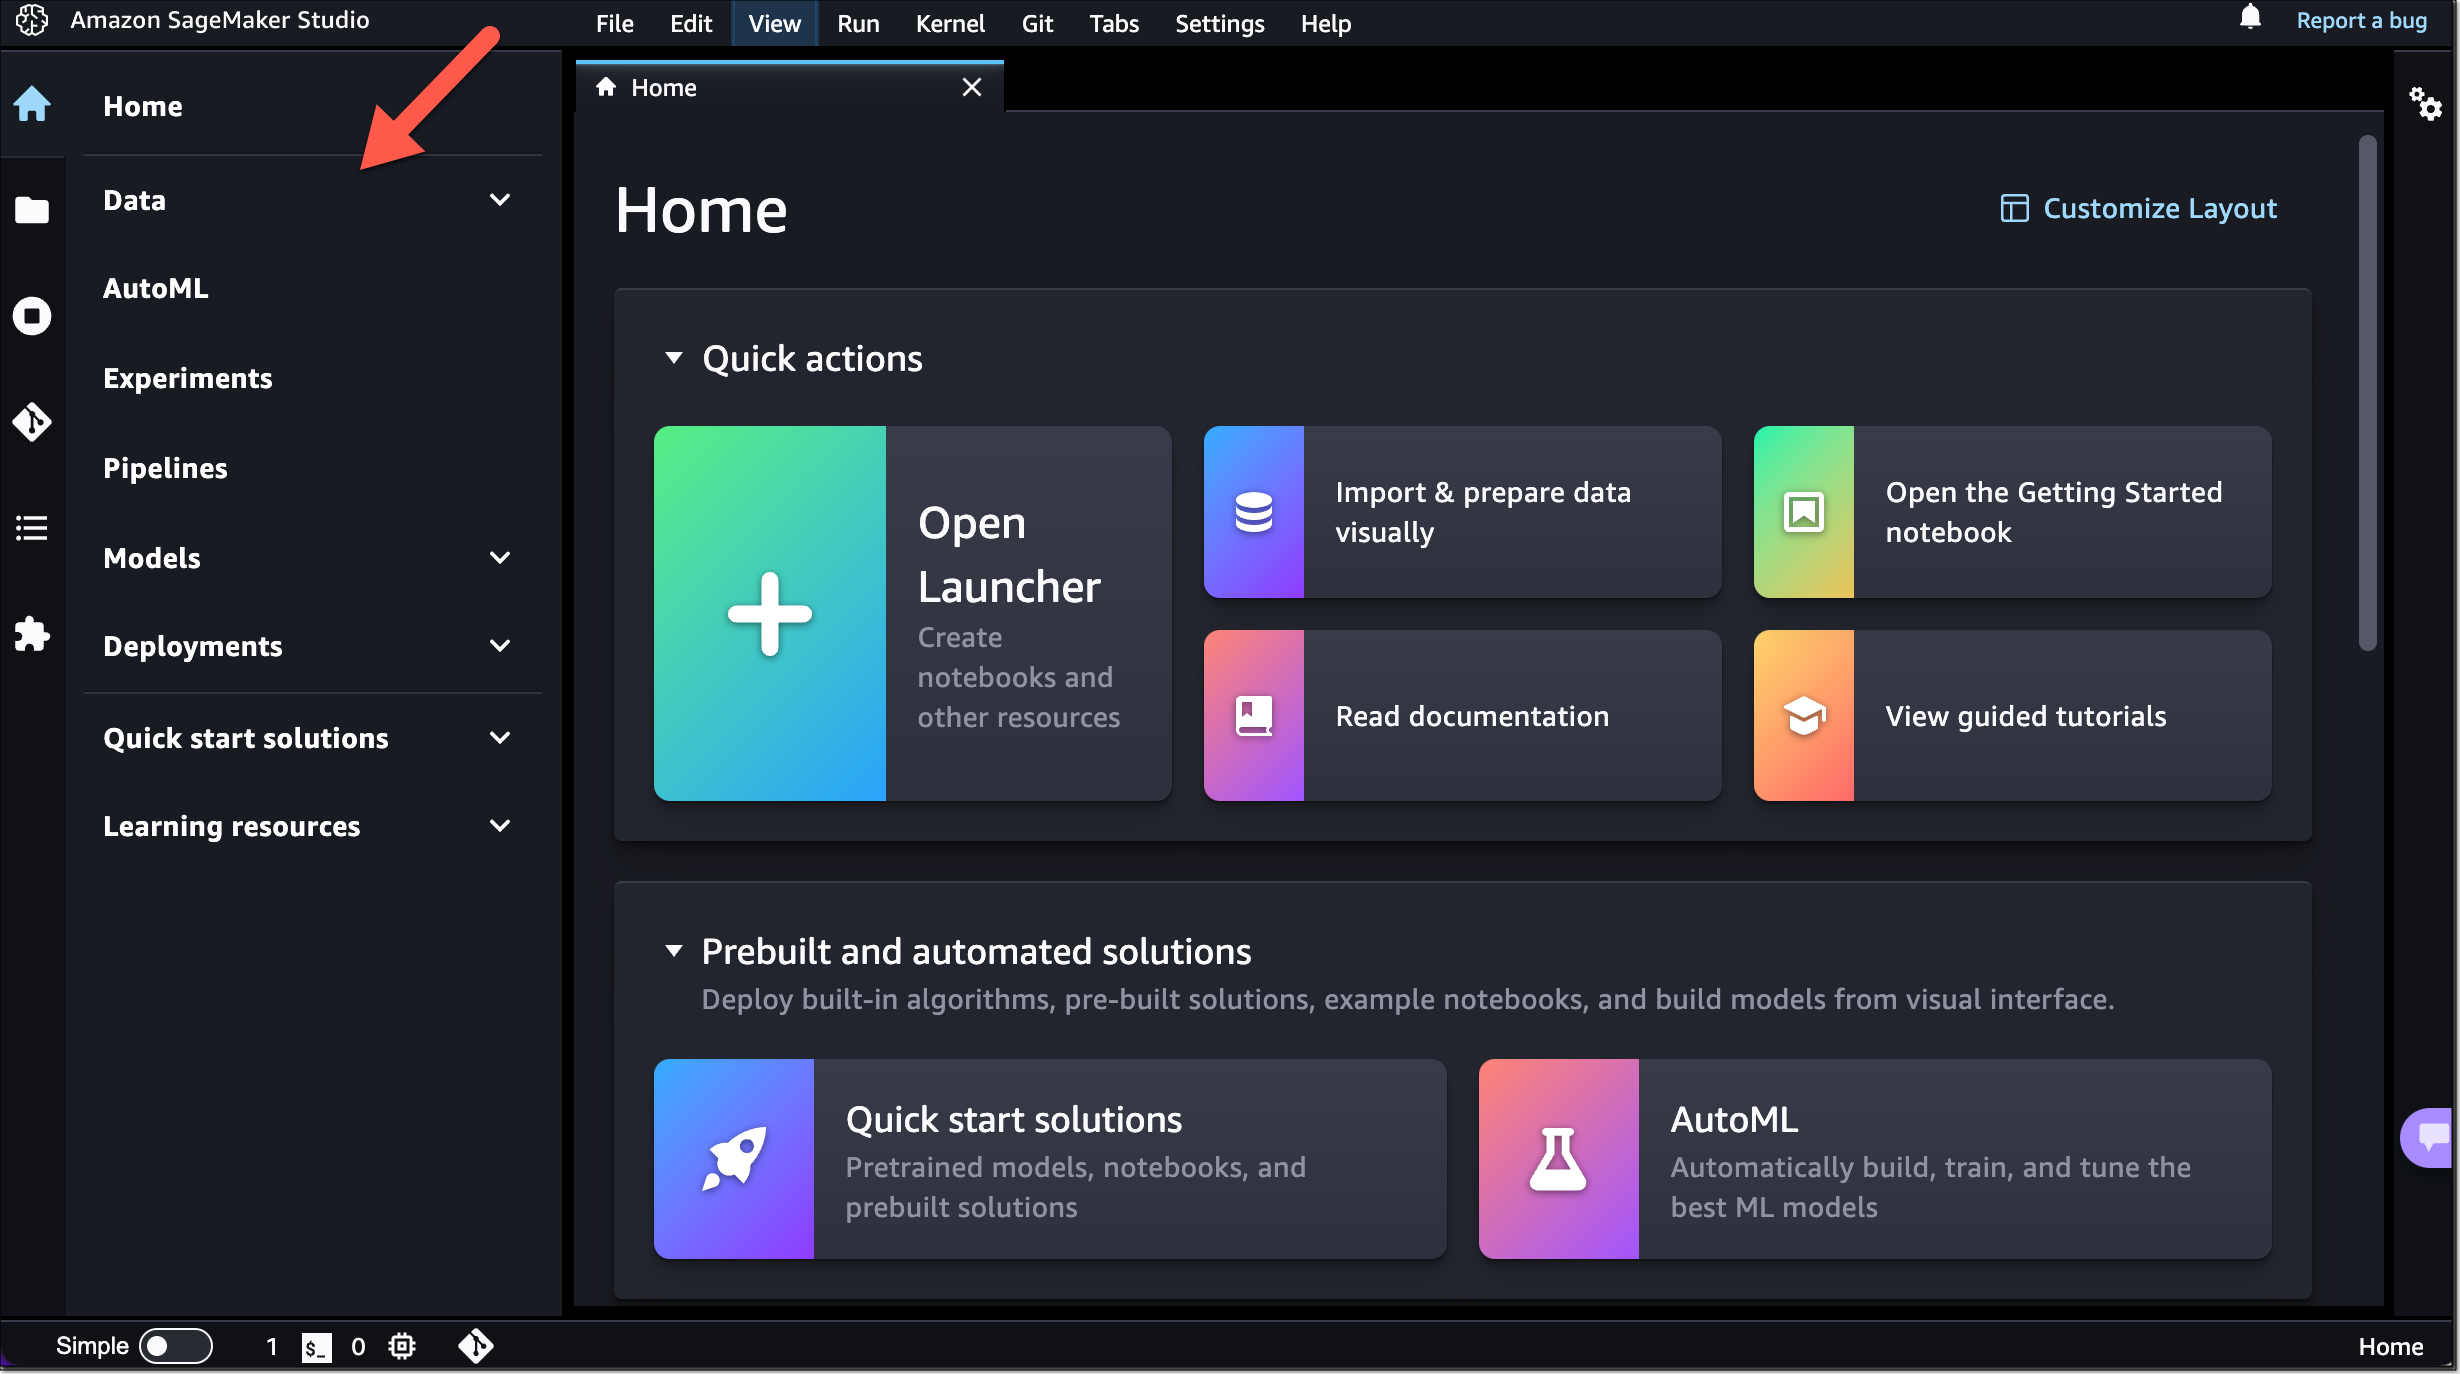Screen dimensions: 2460x1374
Task: Expand the Models section
Action: click(500, 558)
